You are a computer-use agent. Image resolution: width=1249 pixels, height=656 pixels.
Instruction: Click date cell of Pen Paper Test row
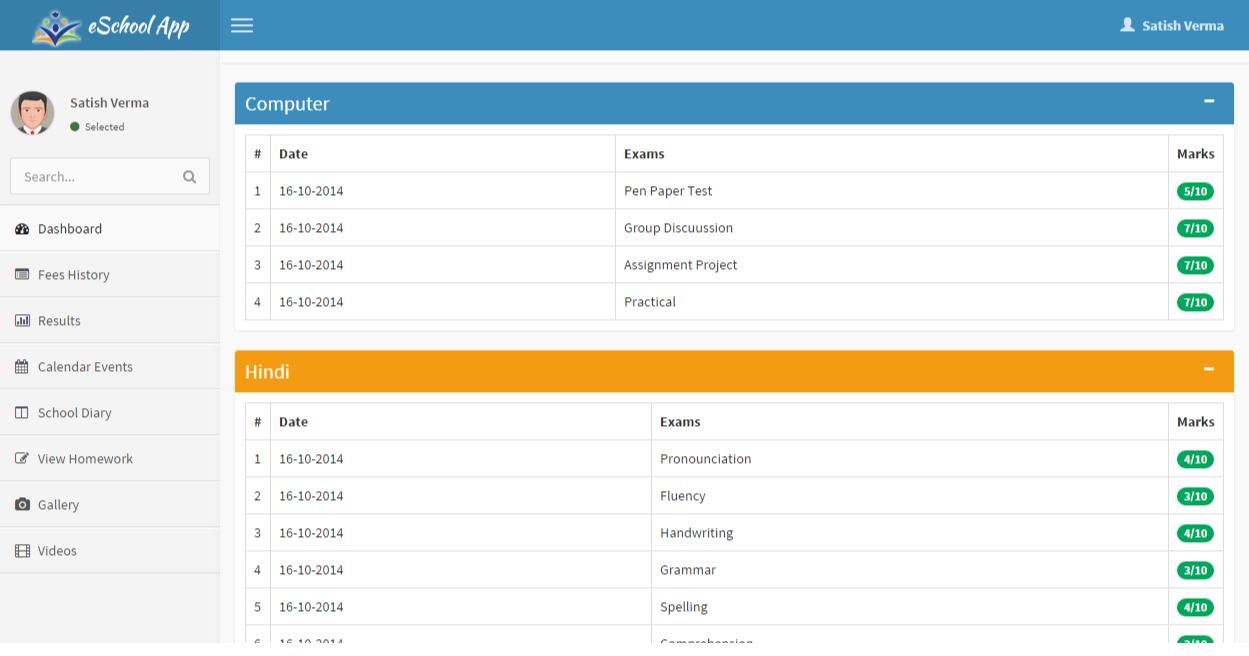point(443,191)
